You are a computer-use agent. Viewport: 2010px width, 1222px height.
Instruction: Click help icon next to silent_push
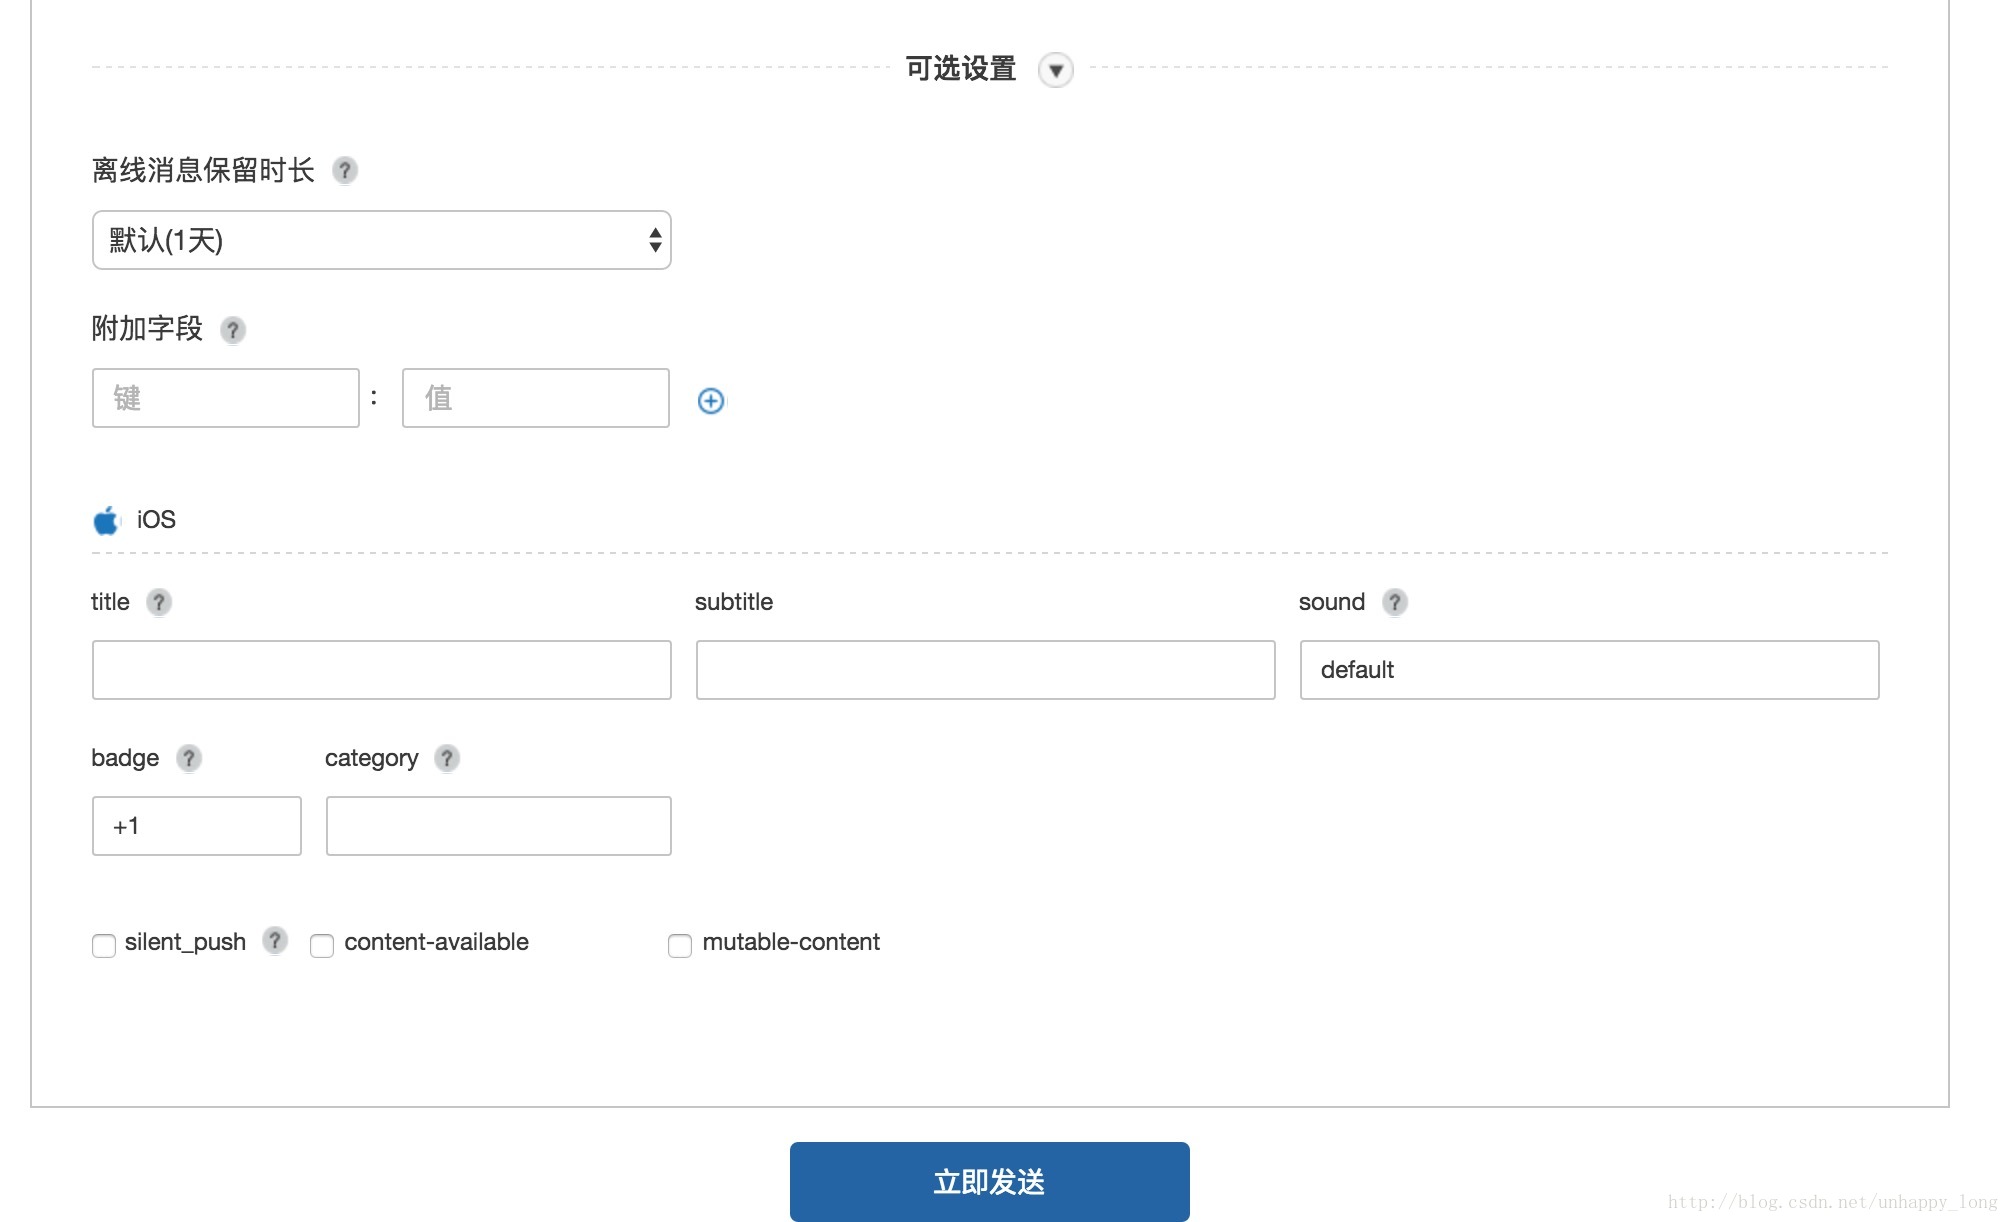pos(275,940)
